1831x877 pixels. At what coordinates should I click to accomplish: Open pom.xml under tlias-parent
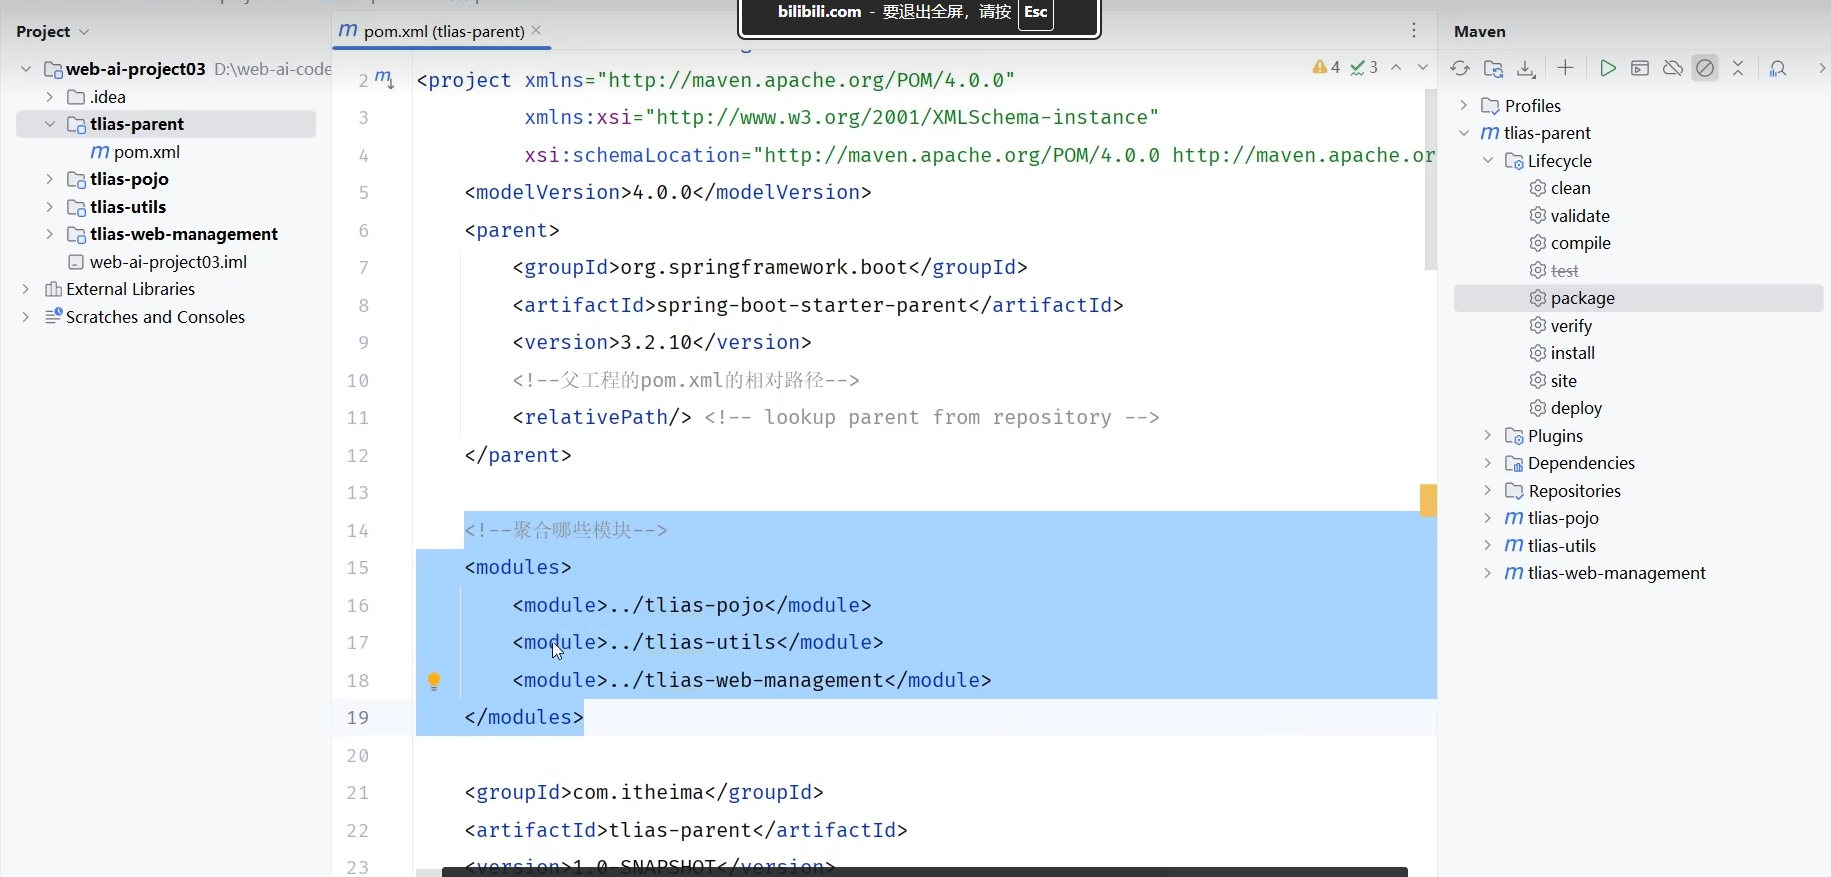[x=136, y=152]
